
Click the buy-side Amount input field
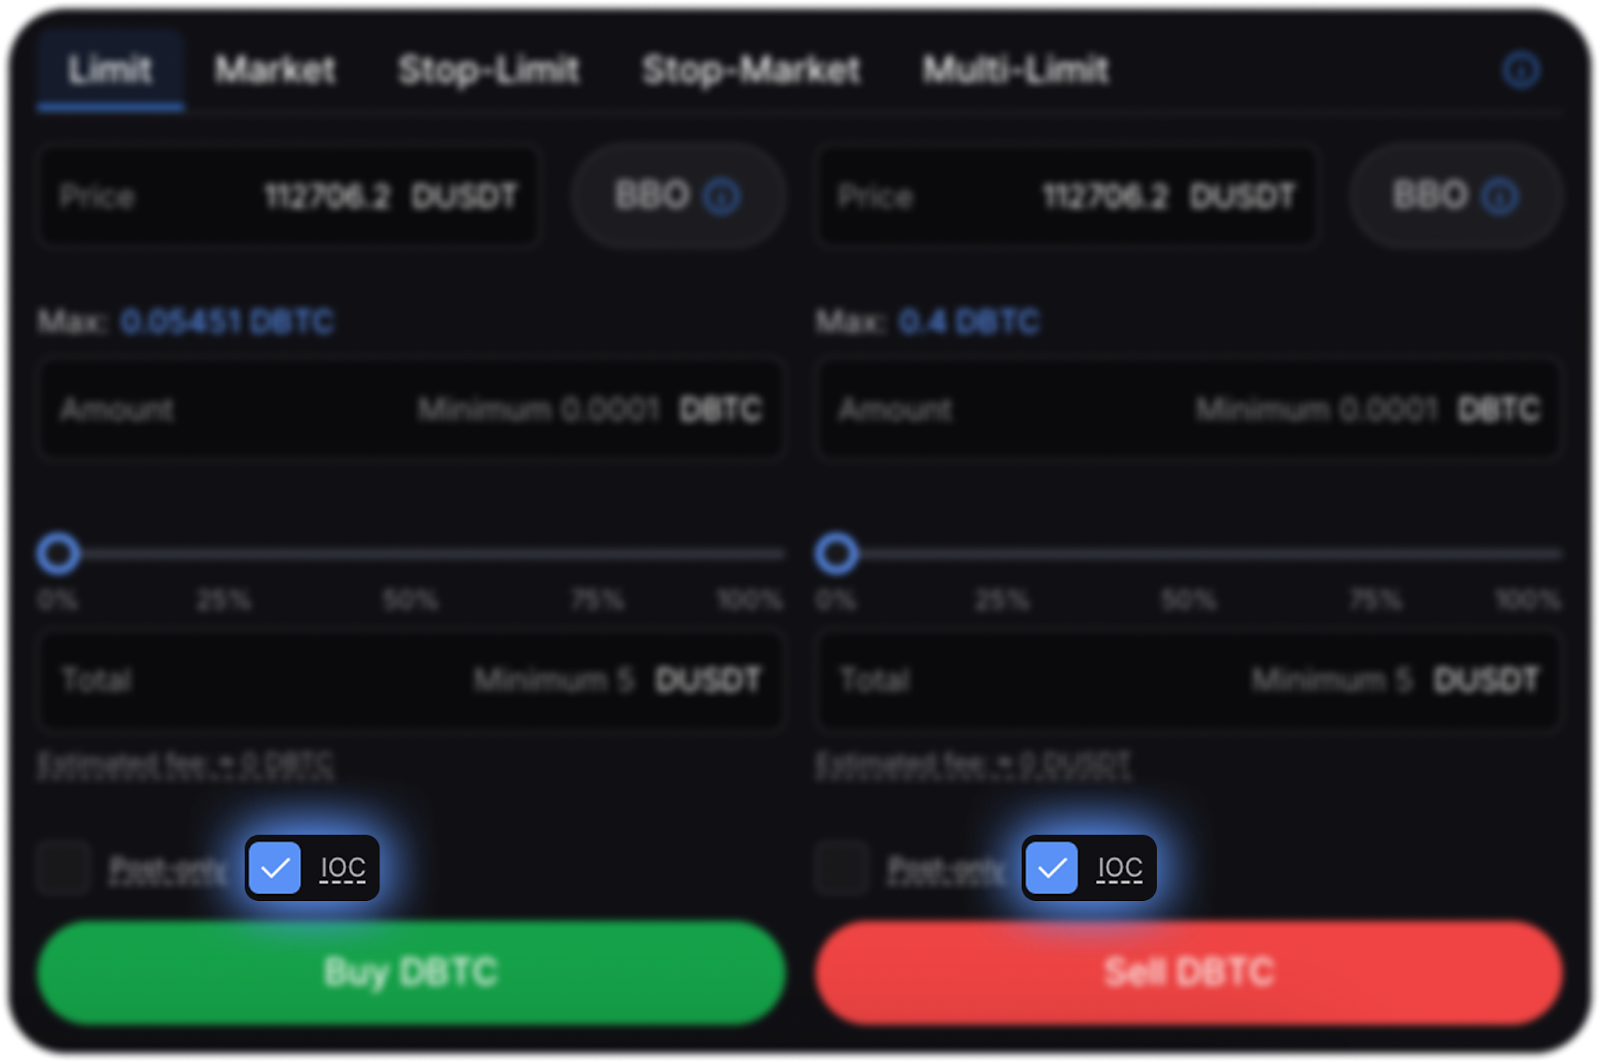coord(411,409)
